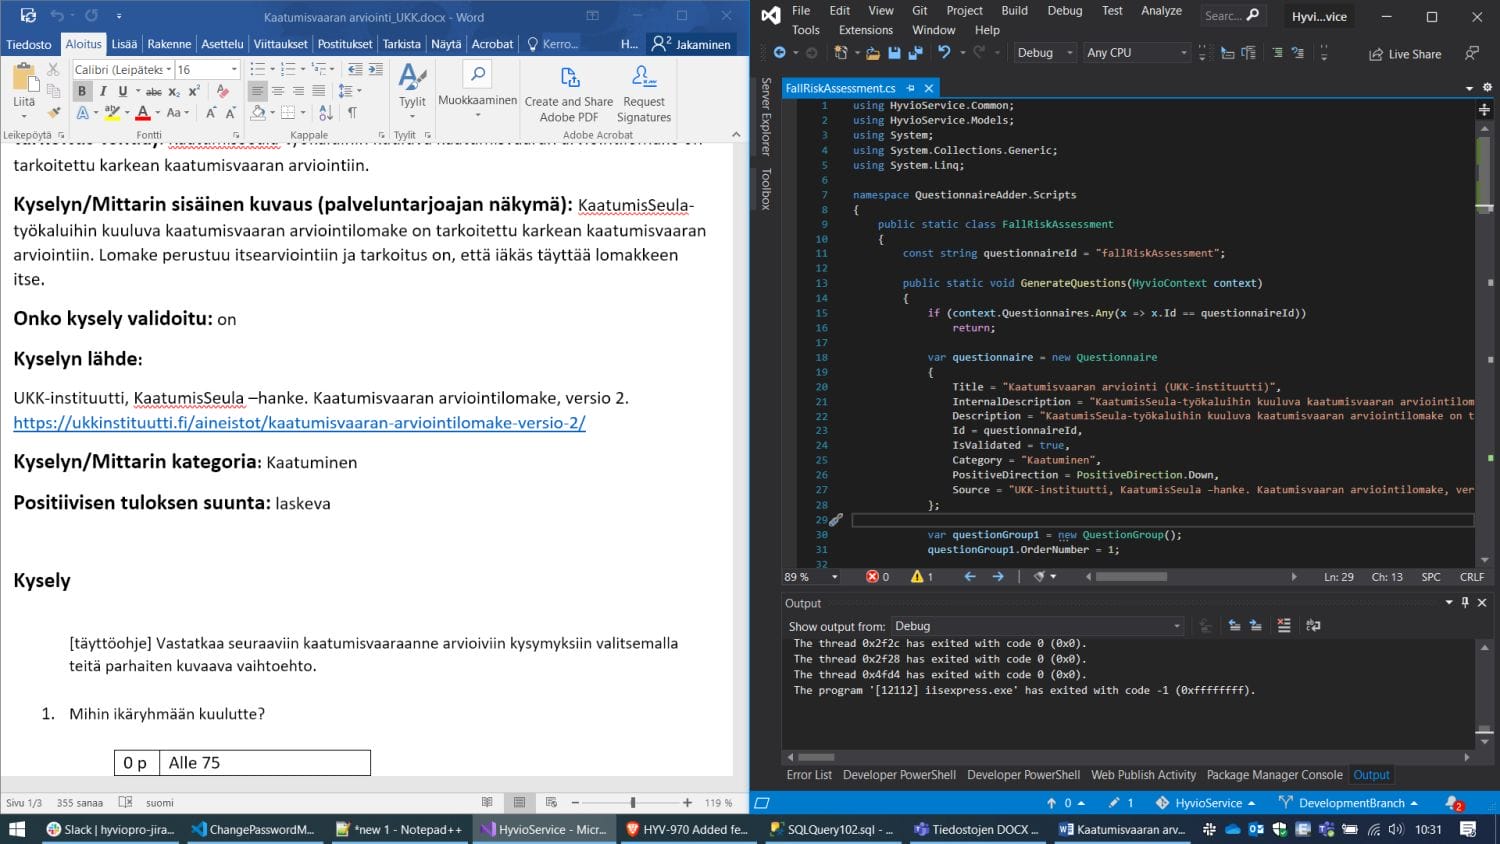The height and width of the screenshot is (844, 1500).
Task: Click the Sort A-Z icon in Word
Action: [x=326, y=113]
